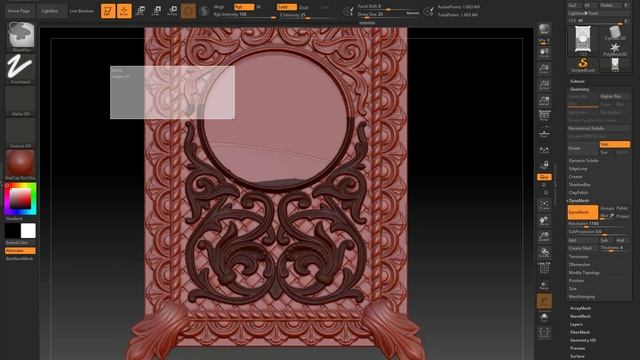Select the SimpleBrush tool
Image resolution: width=640 pixels, height=360 pixels.
[x=583, y=64]
